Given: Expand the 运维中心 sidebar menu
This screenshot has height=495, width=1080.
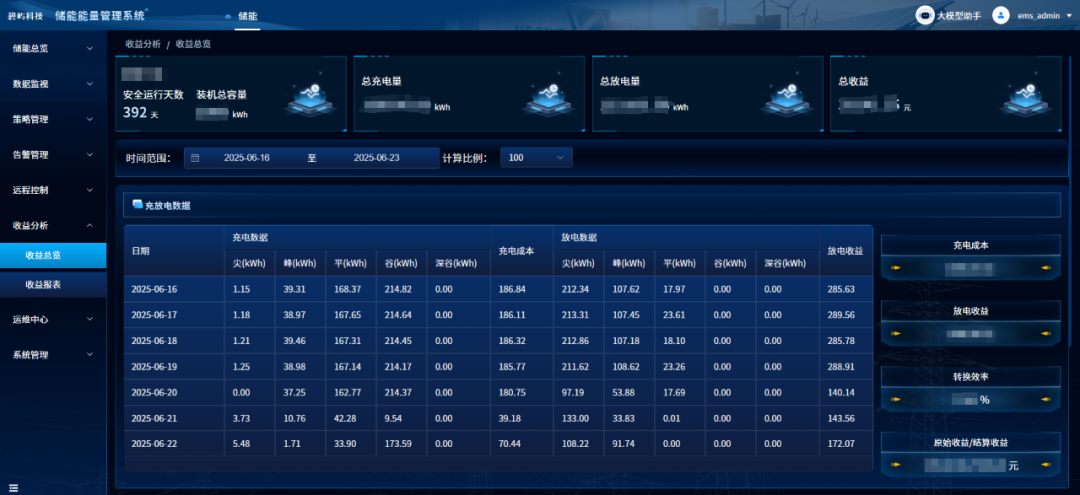Looking at the screenshot, I should point(53,319).
